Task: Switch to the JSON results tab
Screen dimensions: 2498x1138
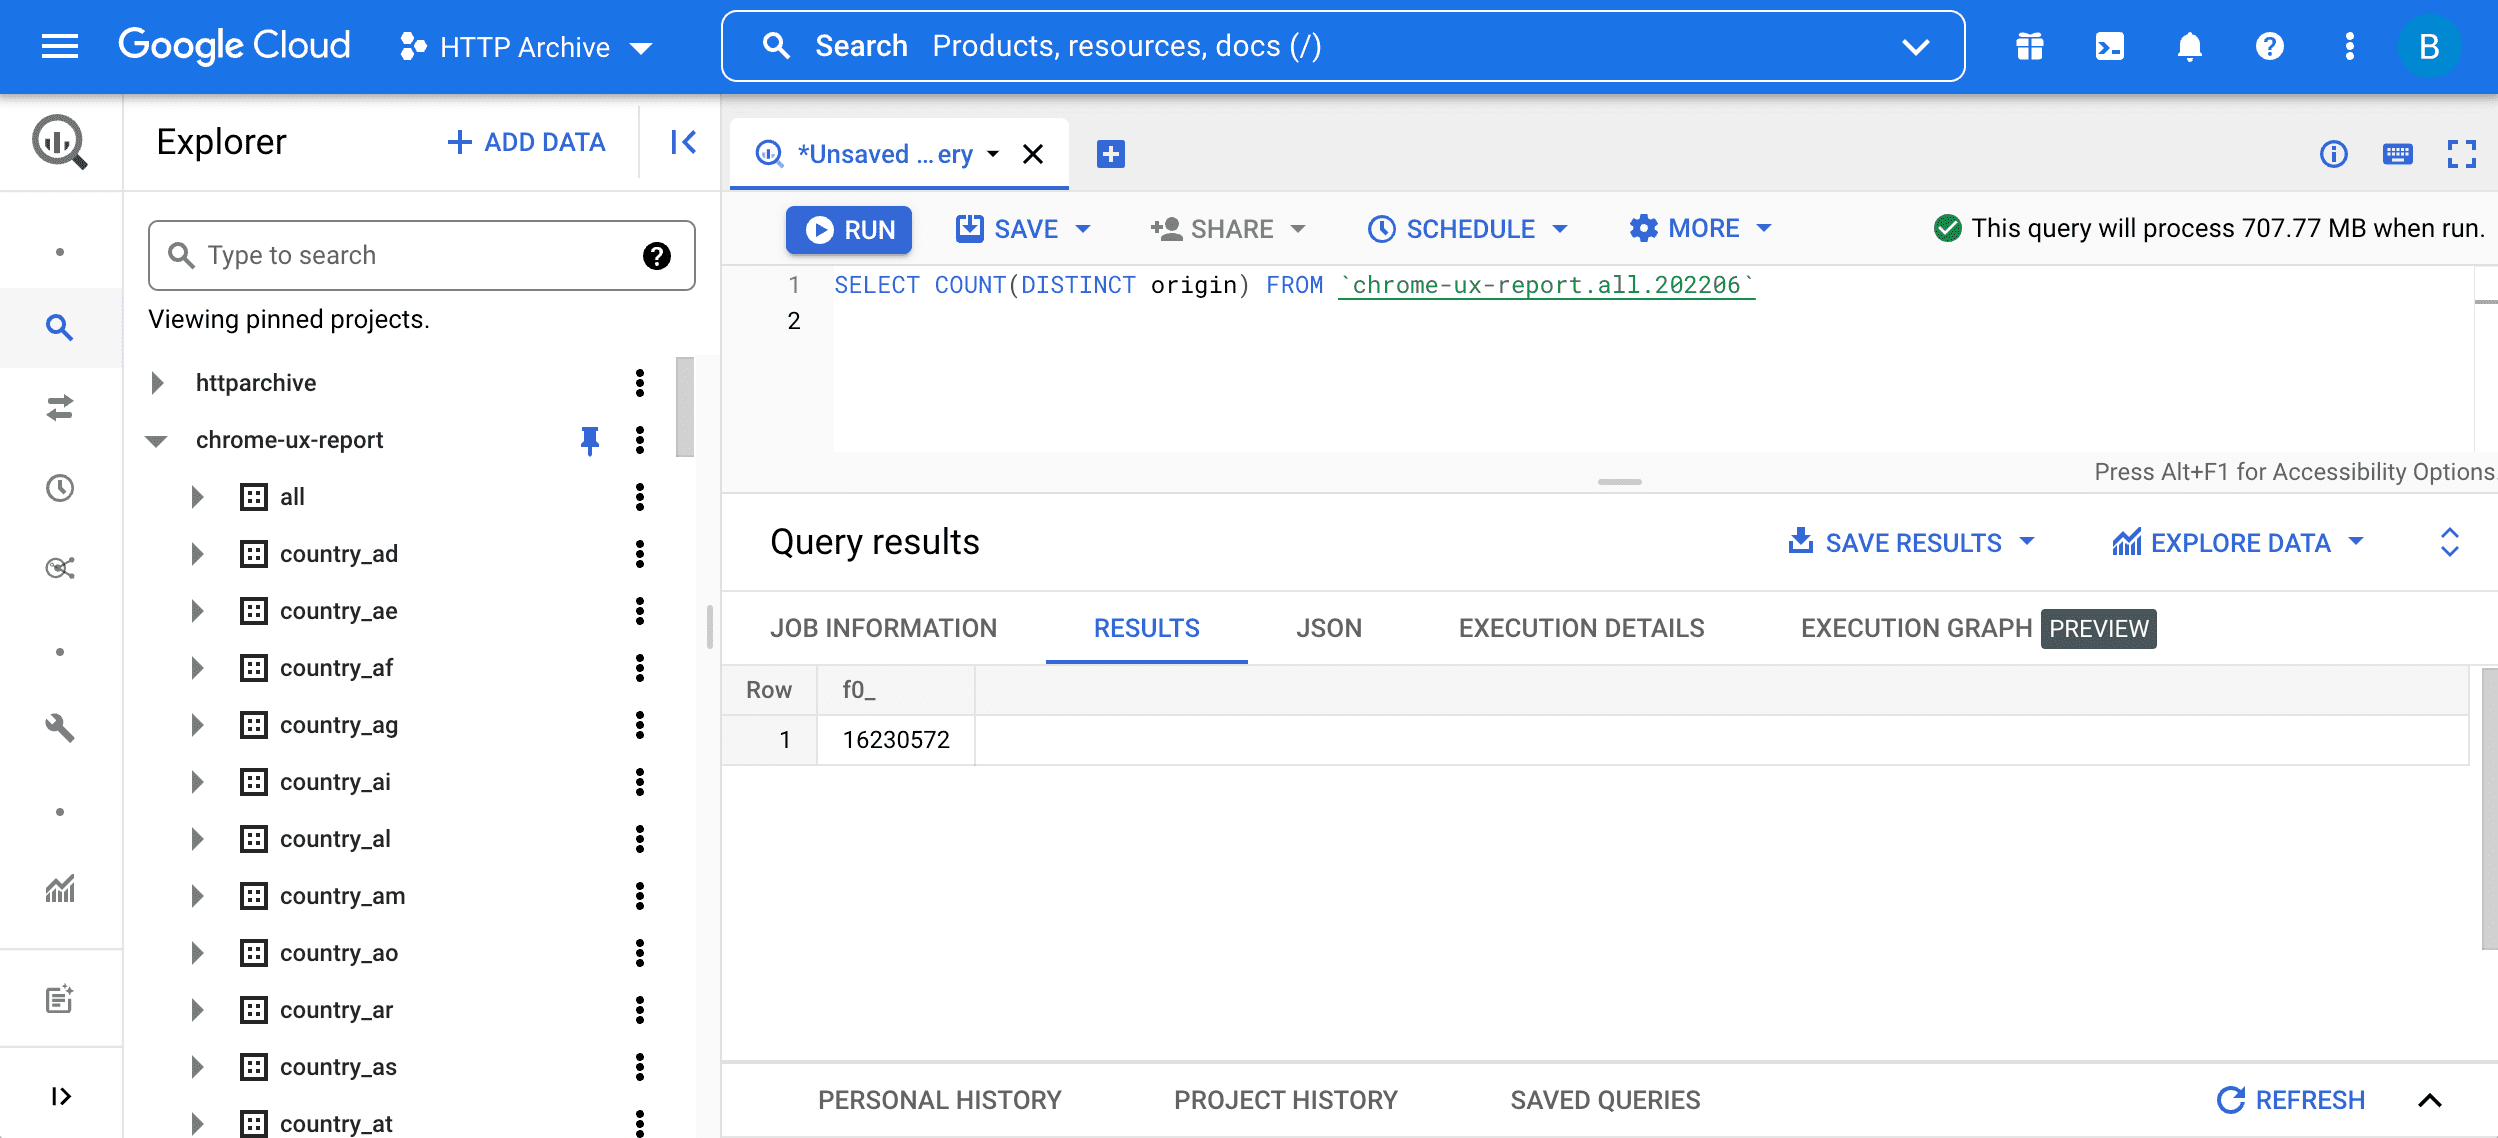Action: click(1329, 626)
